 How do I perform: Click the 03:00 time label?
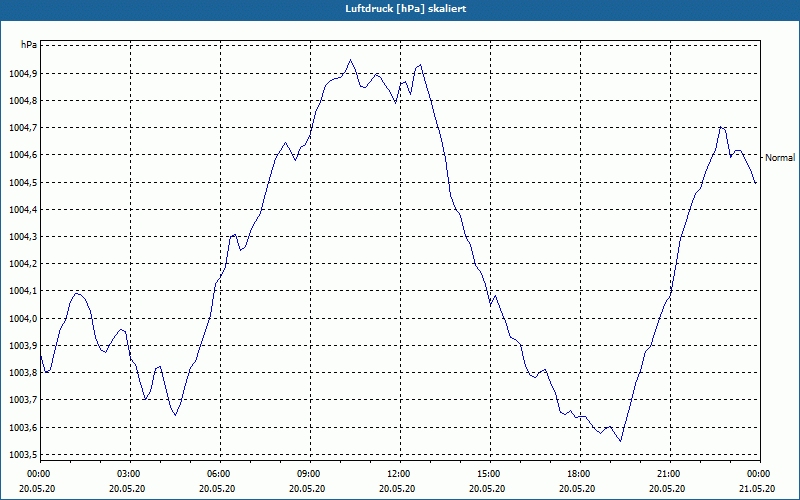click(x=131, y=474)
